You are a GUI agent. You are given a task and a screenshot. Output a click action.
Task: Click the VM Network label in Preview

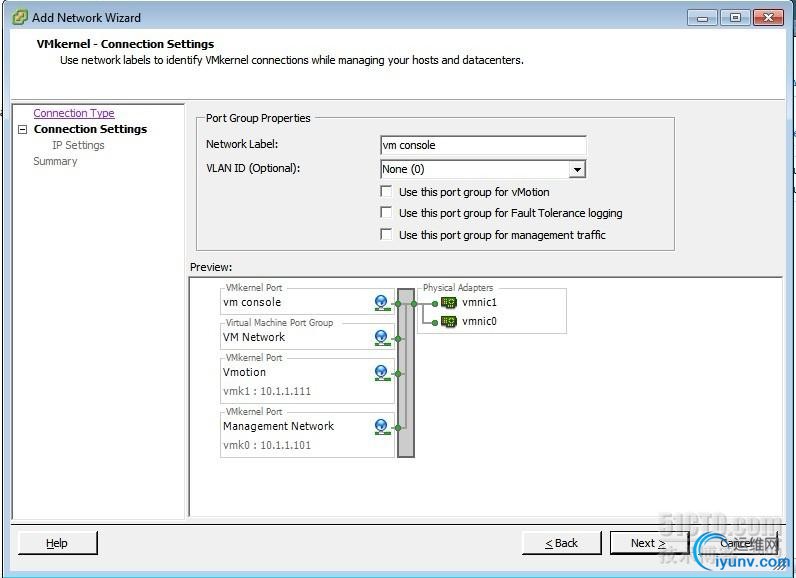coord(254,337)
